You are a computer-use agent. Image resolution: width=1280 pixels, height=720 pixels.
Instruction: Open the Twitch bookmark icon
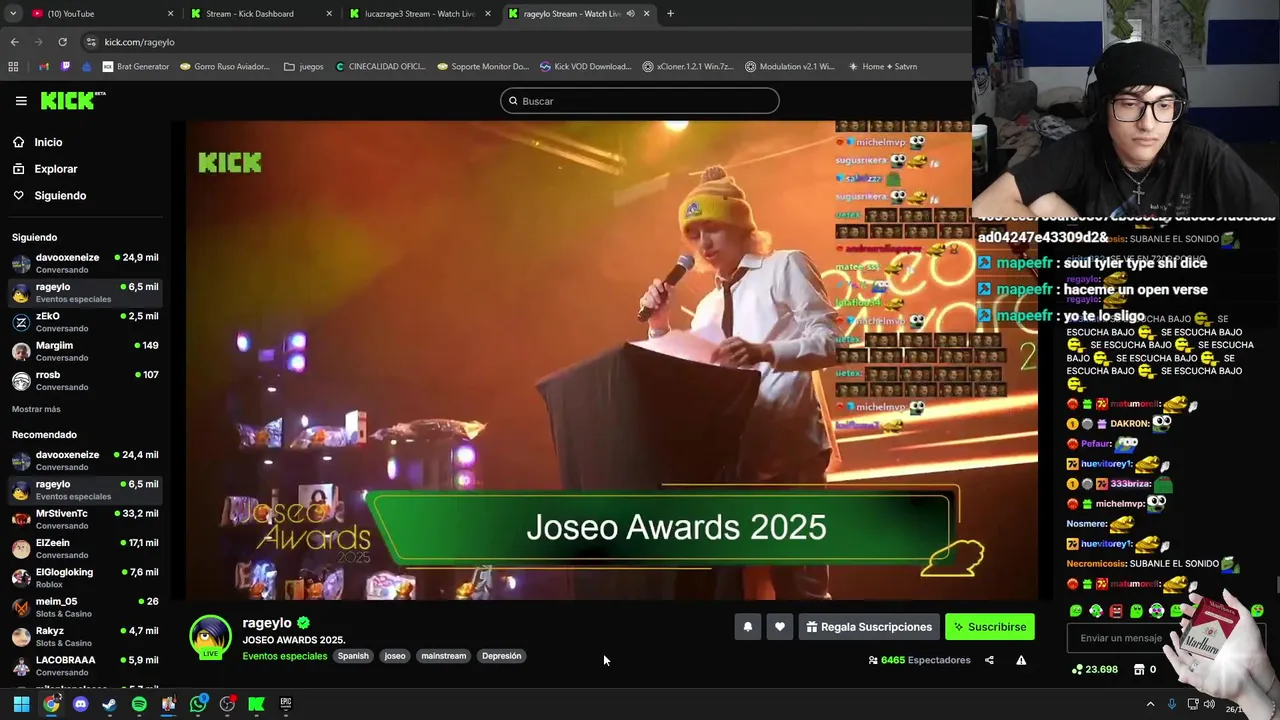[65, 67]
